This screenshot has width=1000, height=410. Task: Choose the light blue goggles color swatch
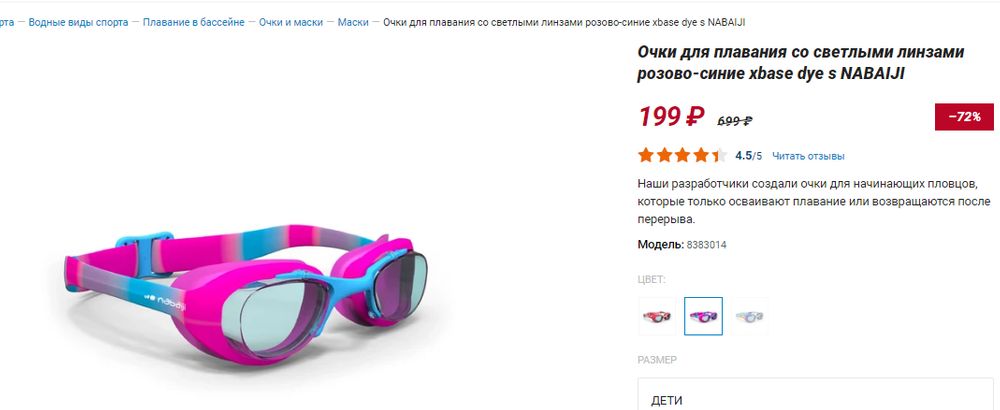749,316
